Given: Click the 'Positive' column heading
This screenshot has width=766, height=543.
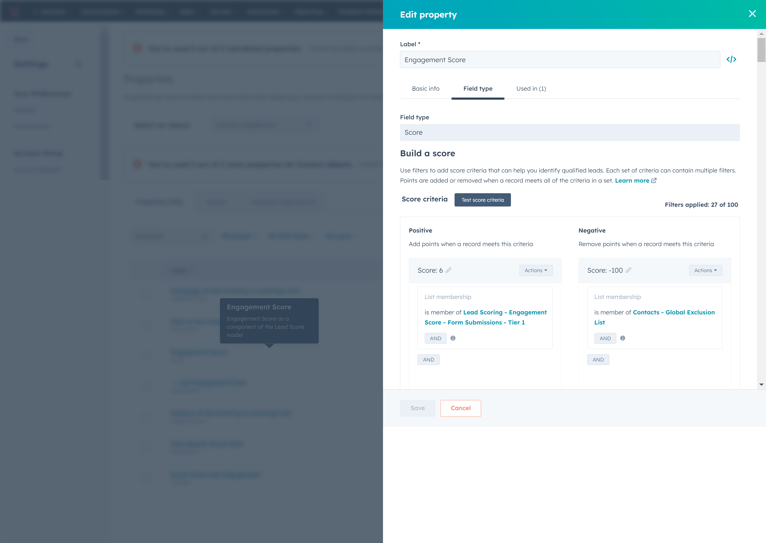Looking at the screenshot, I should pos(420,230).
